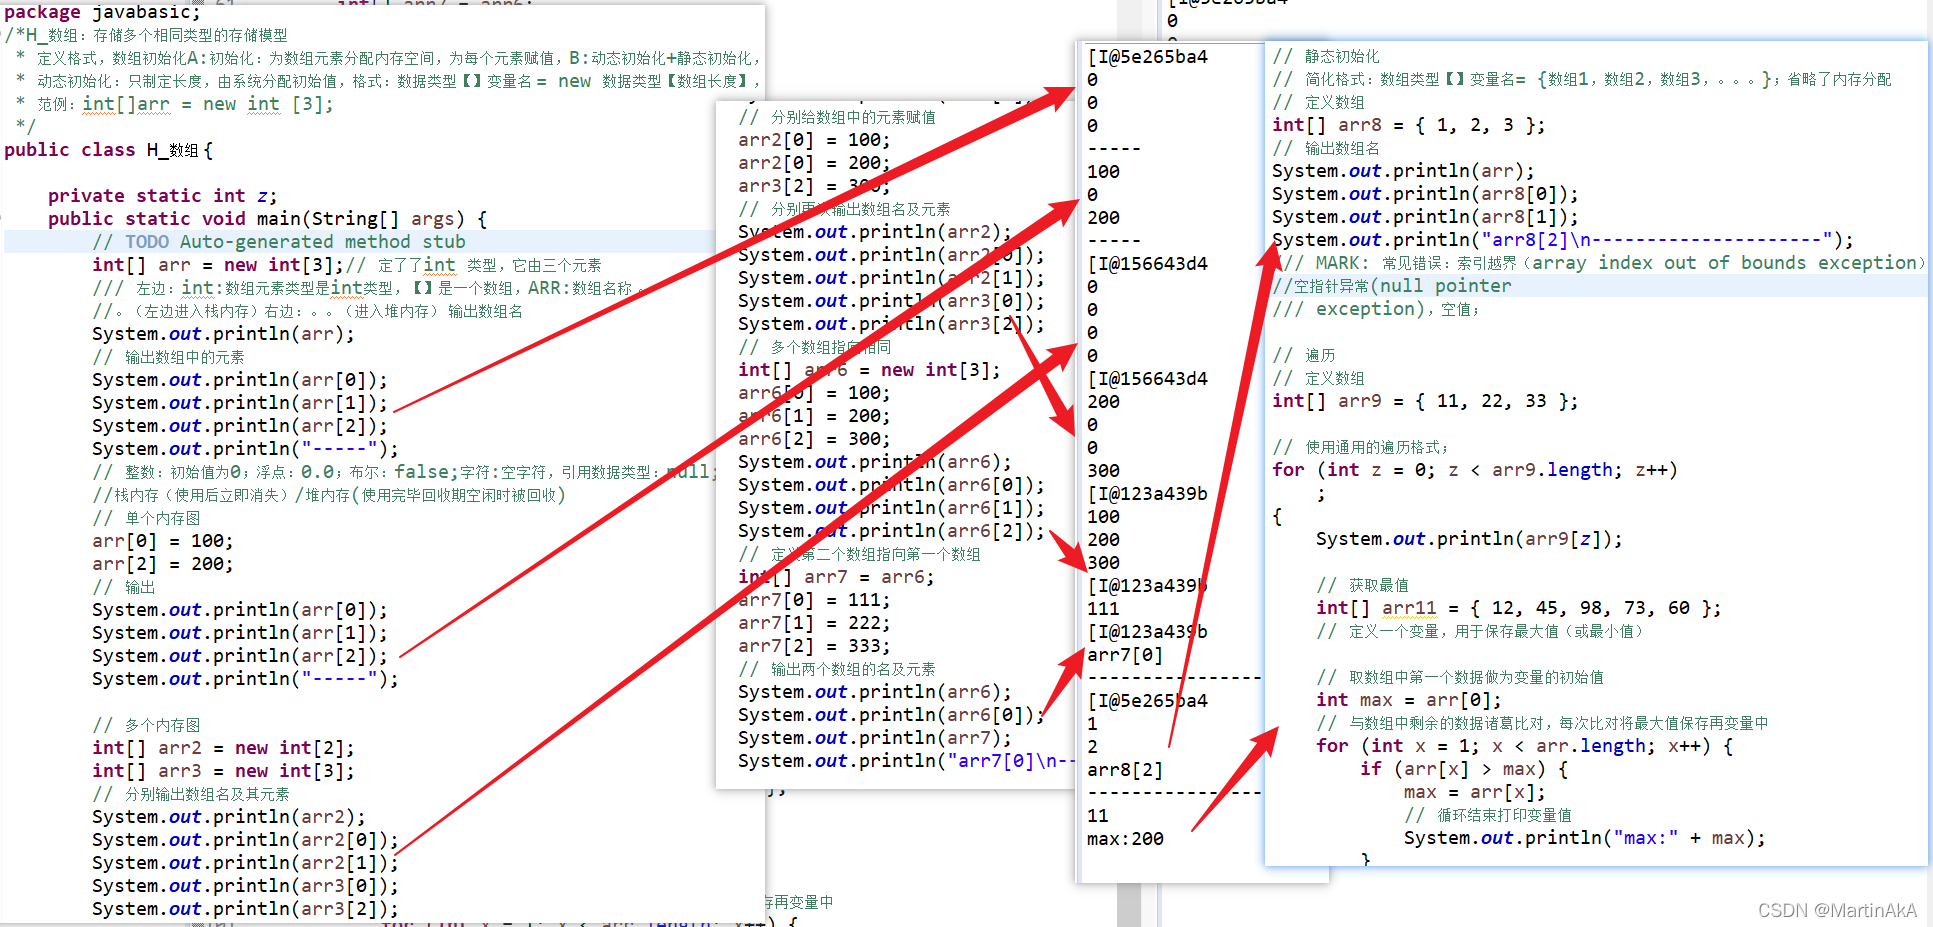Click 'int[] arr9 = { 11, 22, 33 };' declaration
The height and width of the screenshot is (927, 1933).
click(x=1425, y=401)
